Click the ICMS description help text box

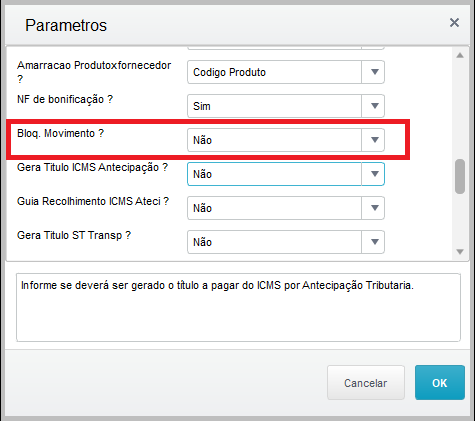point(238,308)
